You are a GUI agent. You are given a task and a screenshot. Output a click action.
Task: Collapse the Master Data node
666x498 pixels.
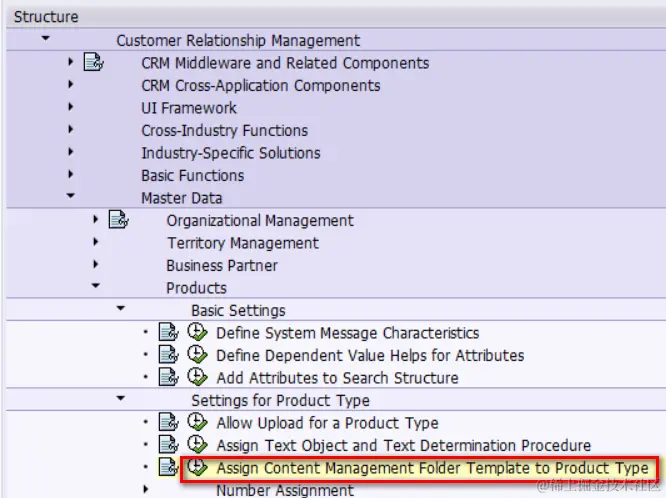(x=71, y=196)
